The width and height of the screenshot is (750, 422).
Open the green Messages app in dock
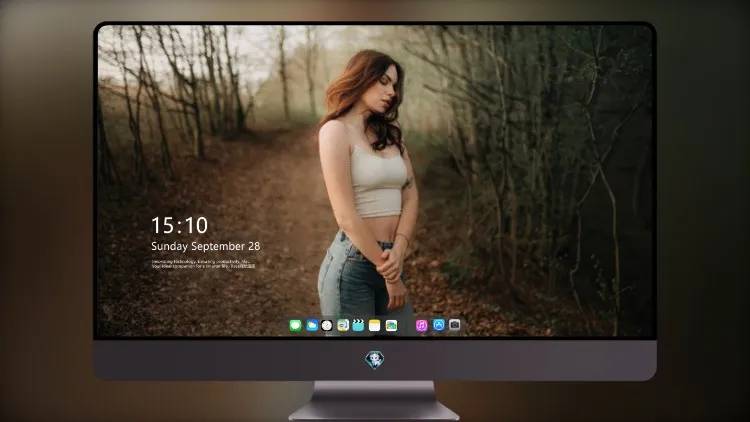296,325
